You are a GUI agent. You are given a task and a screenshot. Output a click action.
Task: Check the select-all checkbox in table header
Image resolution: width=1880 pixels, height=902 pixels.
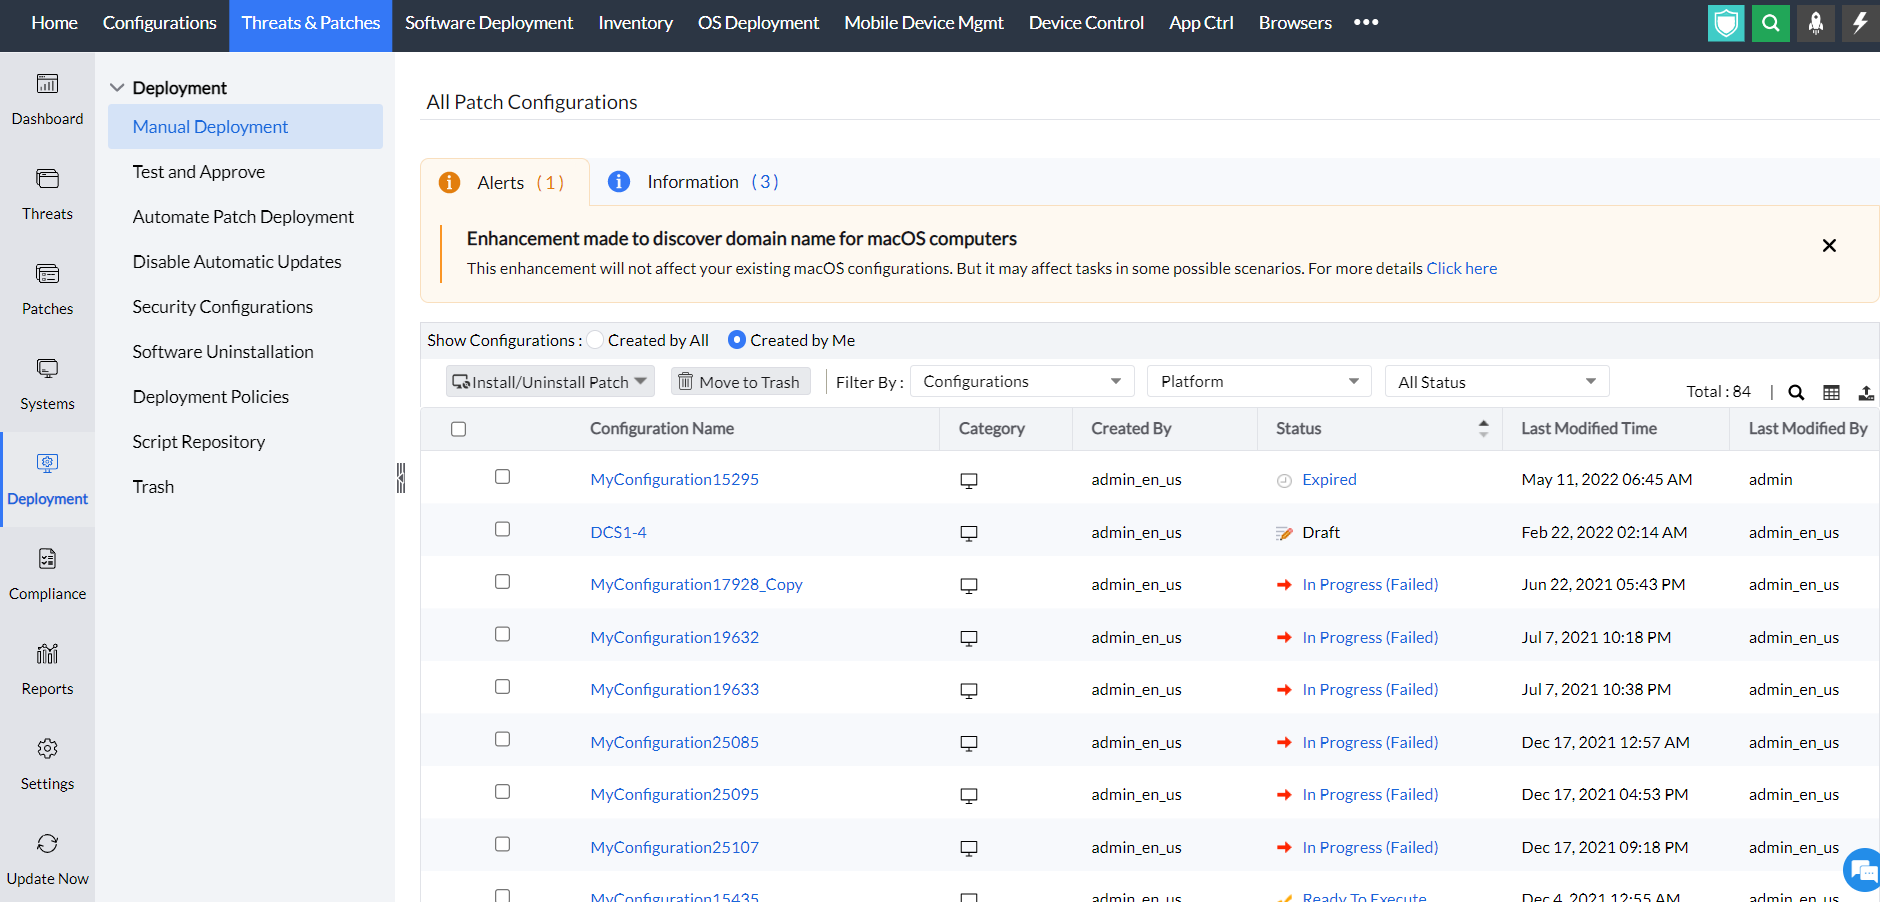[x=458, y=429]
